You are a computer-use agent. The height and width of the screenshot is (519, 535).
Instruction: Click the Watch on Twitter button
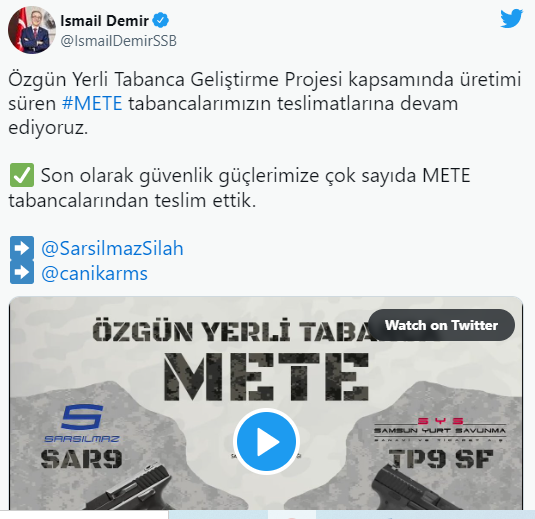click(441, 325)
